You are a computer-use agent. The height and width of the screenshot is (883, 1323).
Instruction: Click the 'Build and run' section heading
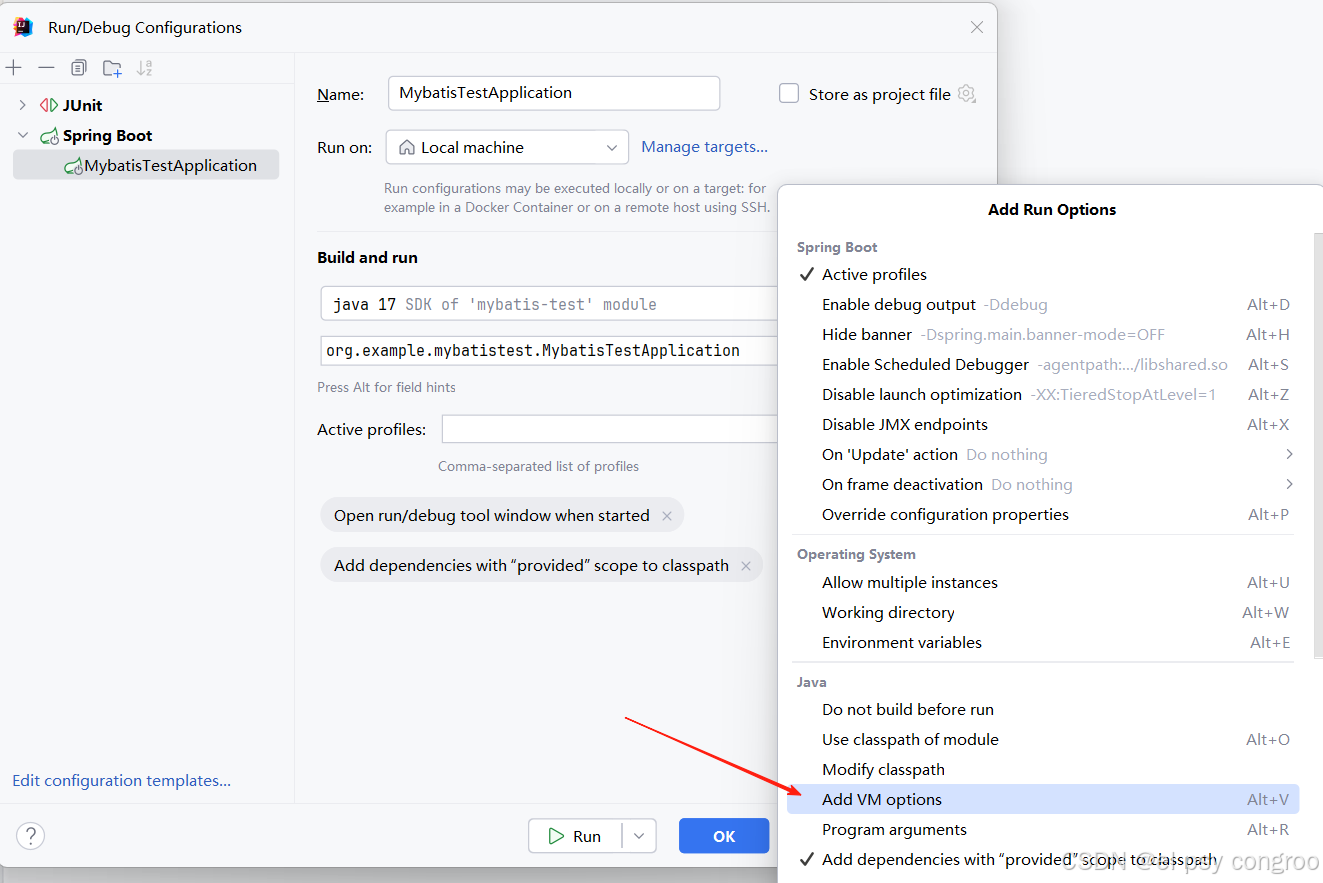click(x=367, y=257)
